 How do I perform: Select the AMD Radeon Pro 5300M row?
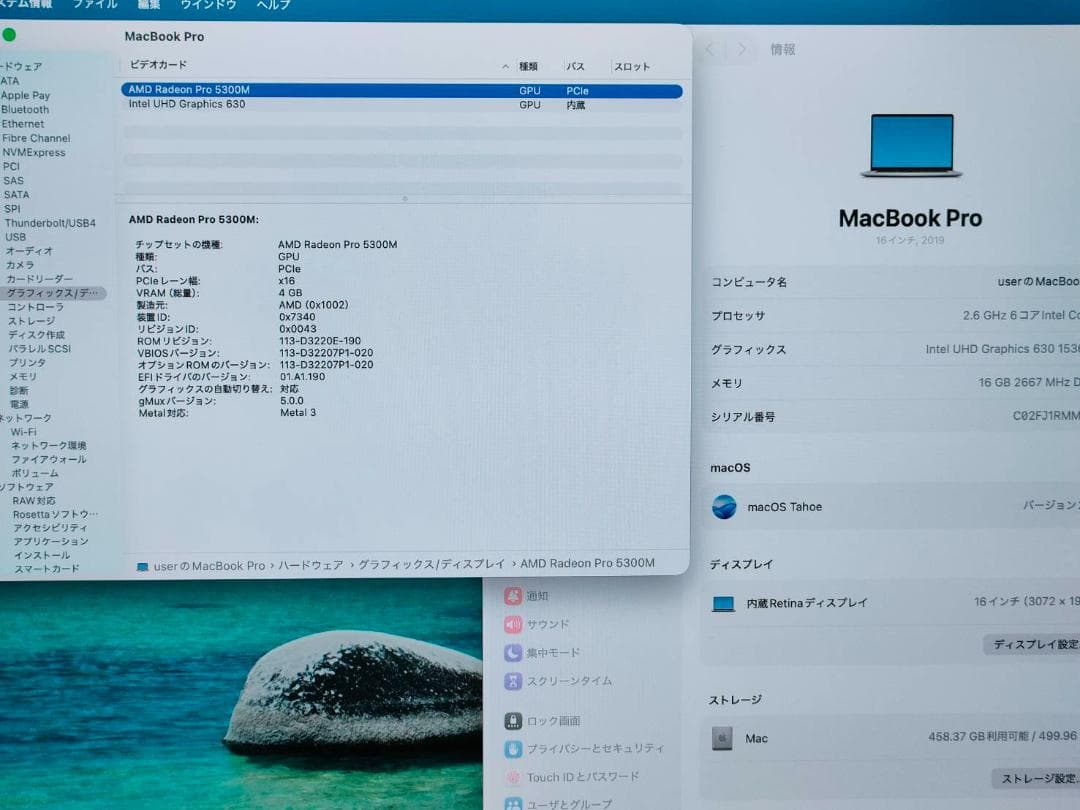(x=402, y=90)
